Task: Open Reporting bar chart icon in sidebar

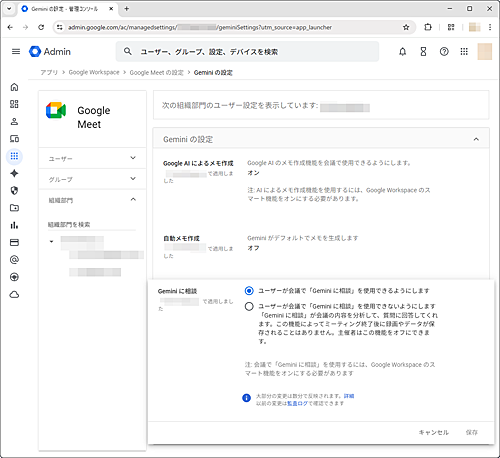Action: coord(14,225)
